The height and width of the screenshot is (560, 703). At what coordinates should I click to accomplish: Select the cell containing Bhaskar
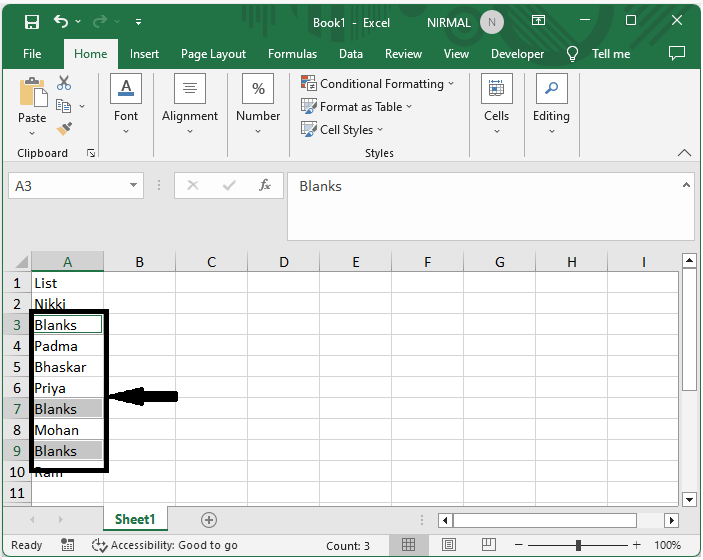pyautogui.click(x=67, y=367)
